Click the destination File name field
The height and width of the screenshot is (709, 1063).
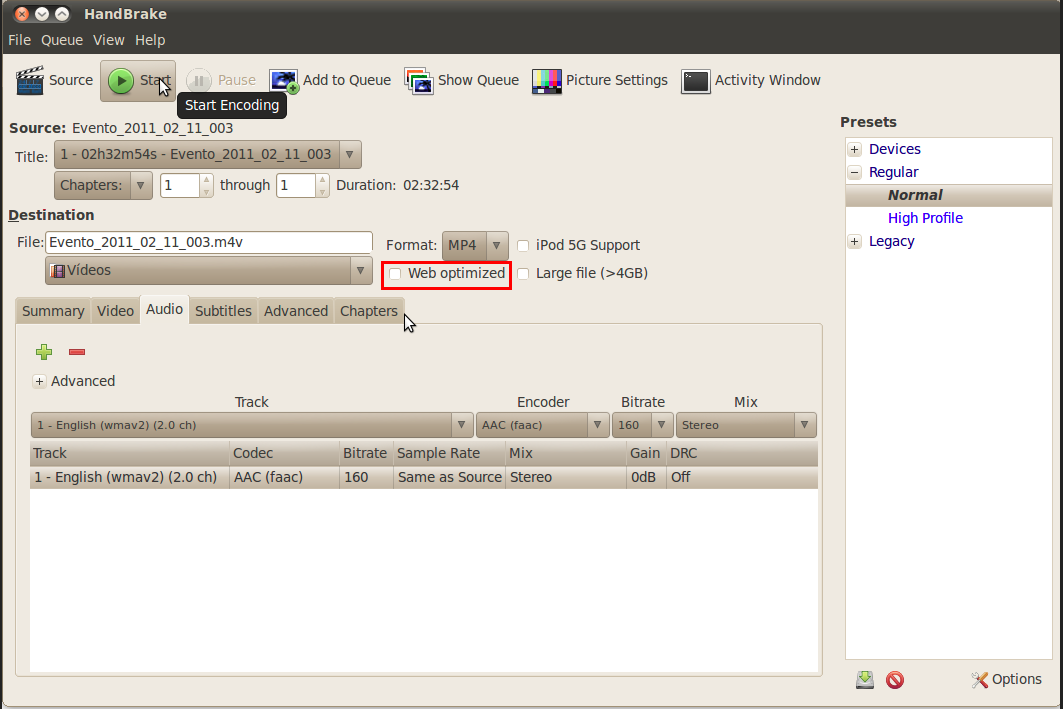click(209, 242)
